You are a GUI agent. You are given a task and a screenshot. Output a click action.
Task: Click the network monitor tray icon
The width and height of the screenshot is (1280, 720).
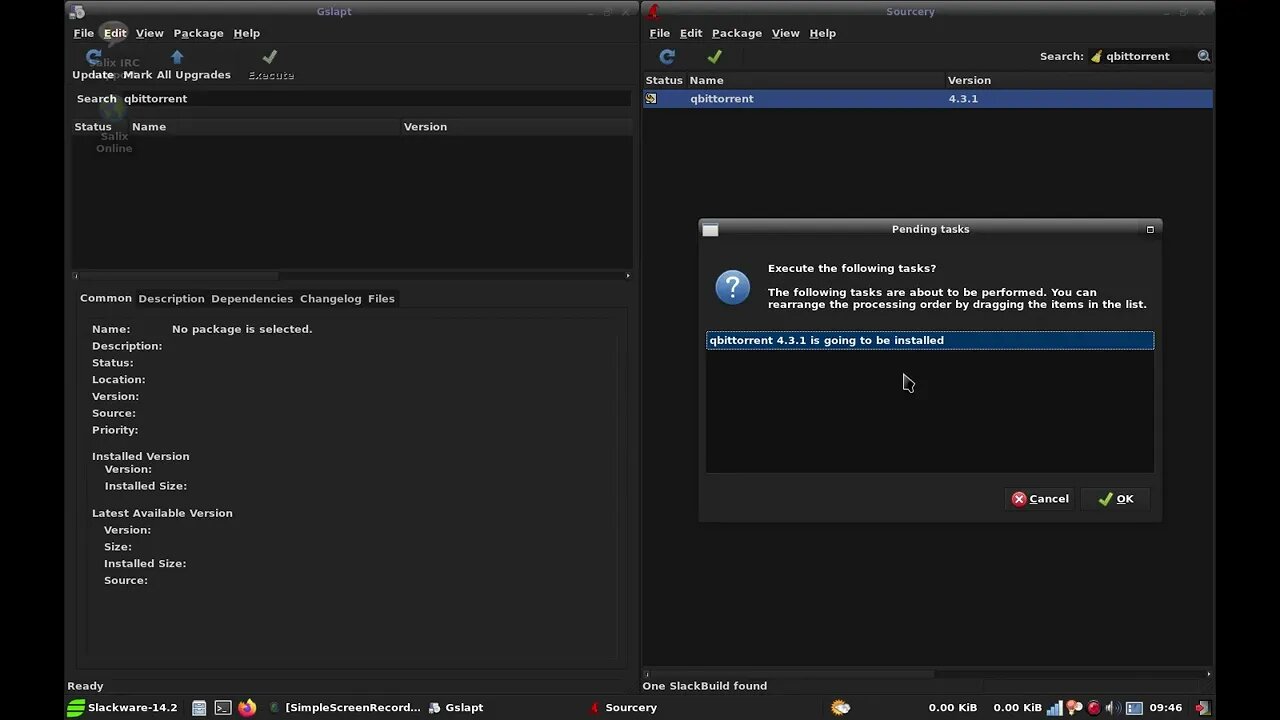coord(1055,708)
